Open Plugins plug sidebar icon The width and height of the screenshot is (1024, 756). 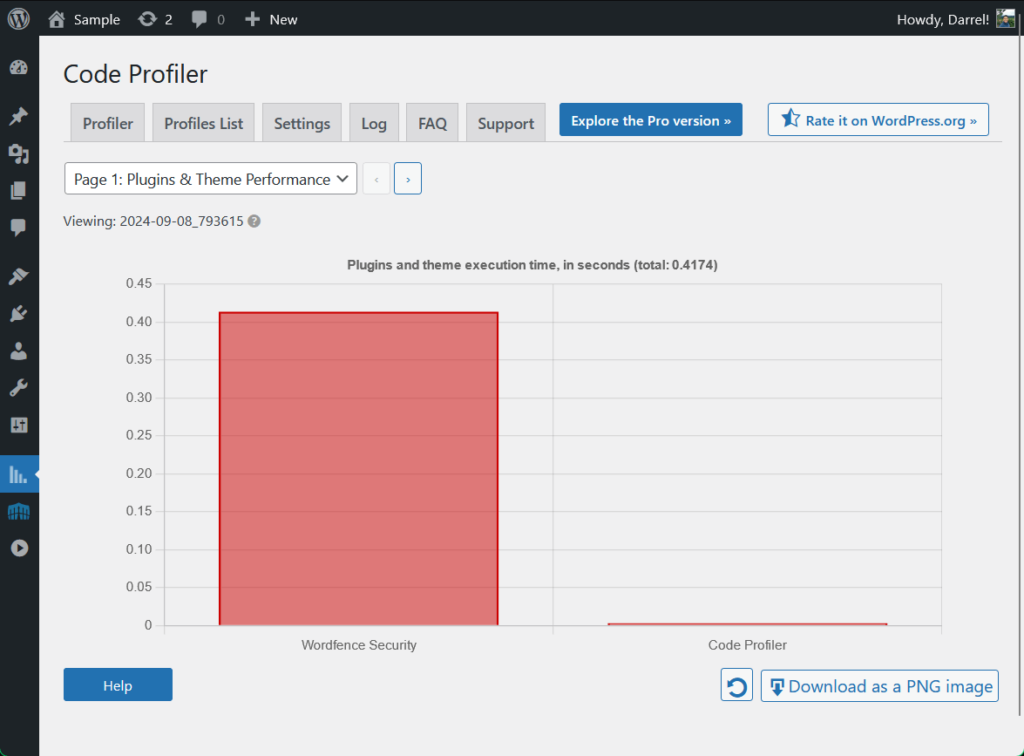tap(19, 314)
